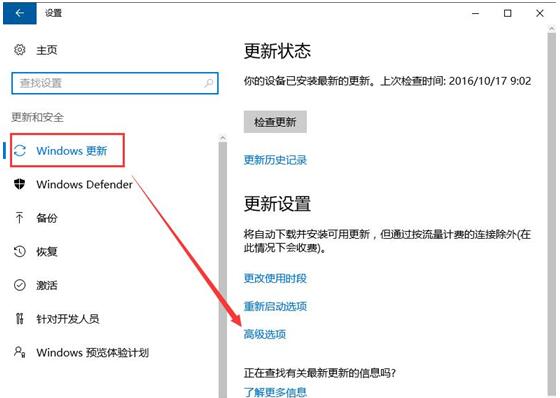Open 更新历史记录 link
The height and width of the screenshot is (398, 560).
click(275, 160)
